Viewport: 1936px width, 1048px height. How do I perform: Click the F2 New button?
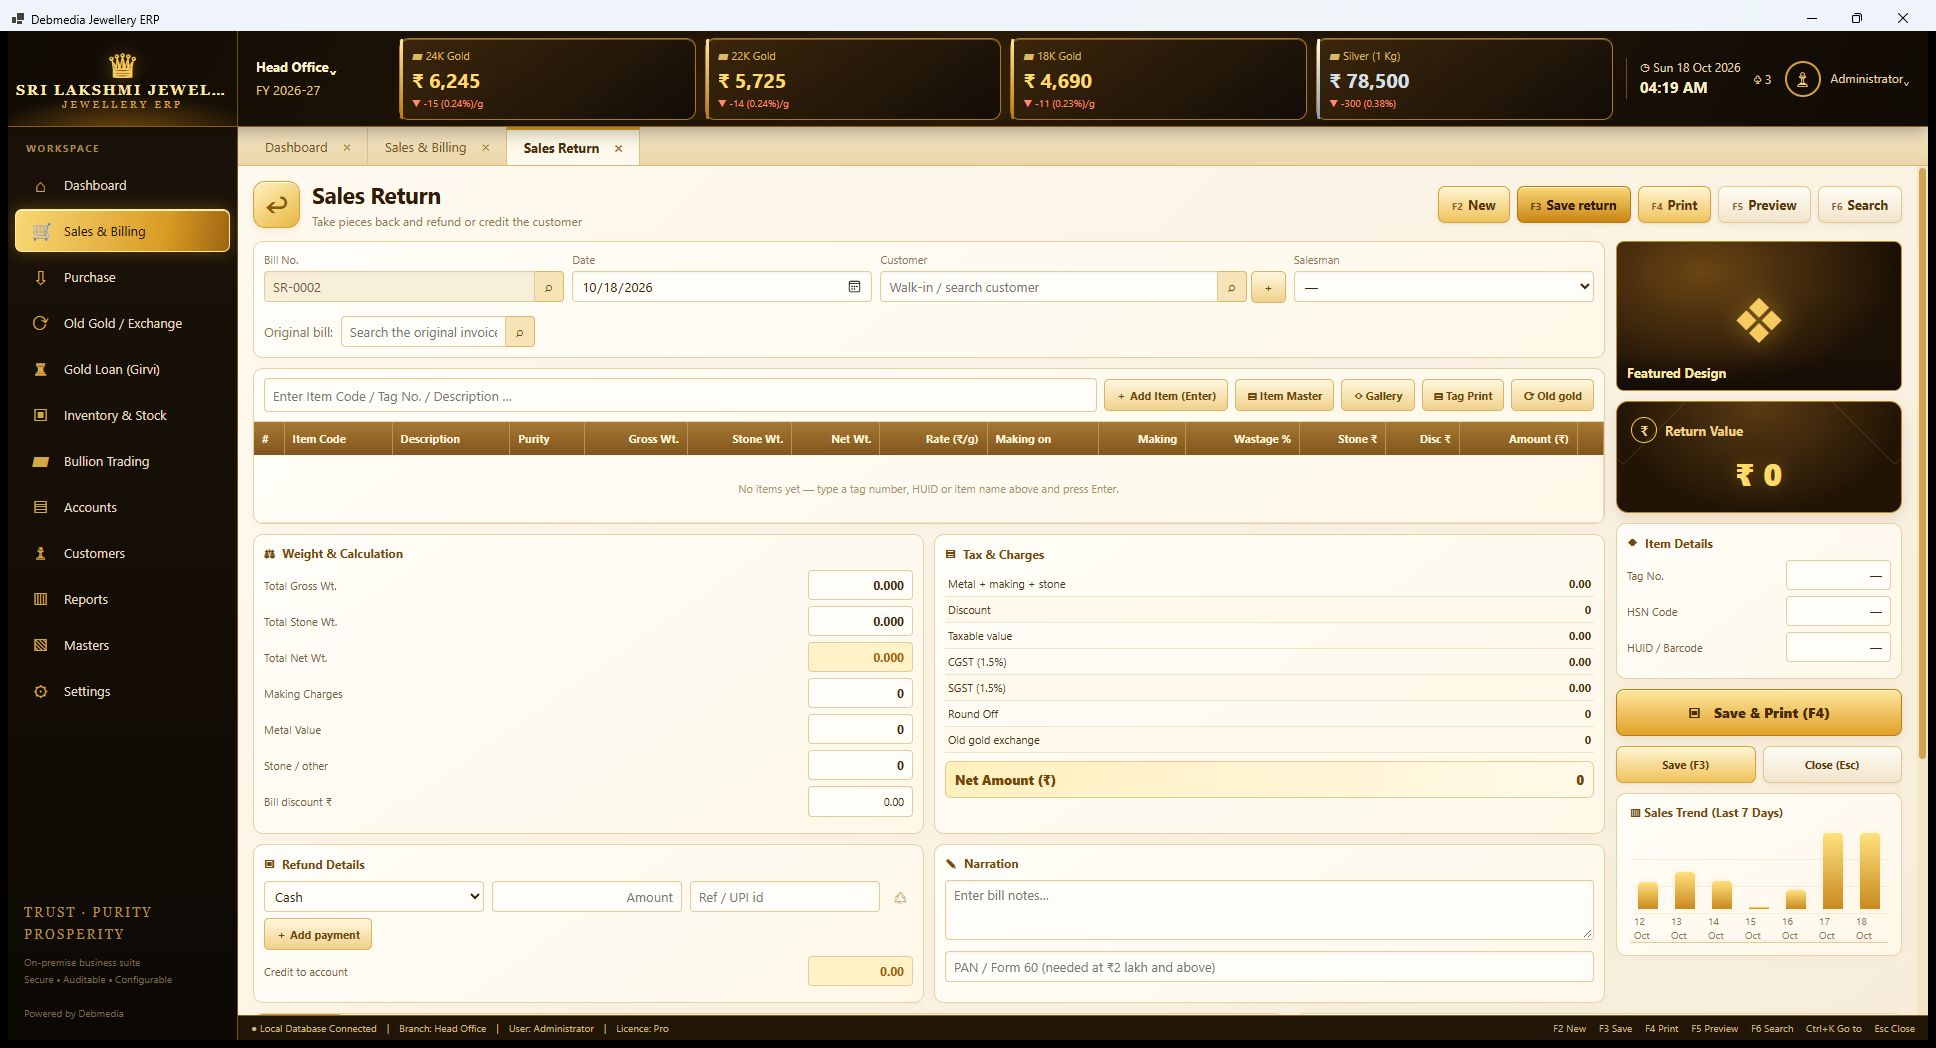click(x=1473, y=205)
